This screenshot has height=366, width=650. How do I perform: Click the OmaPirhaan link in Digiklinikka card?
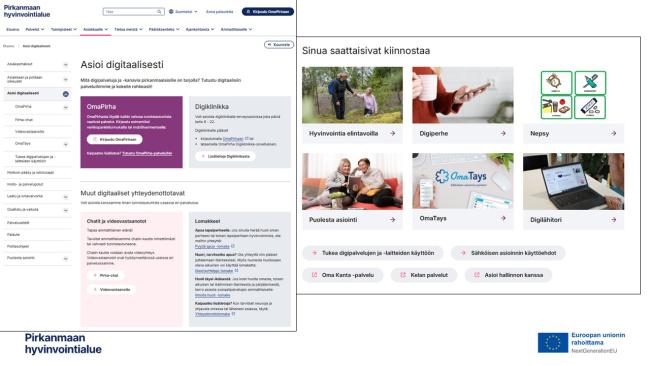coord(233,139)
